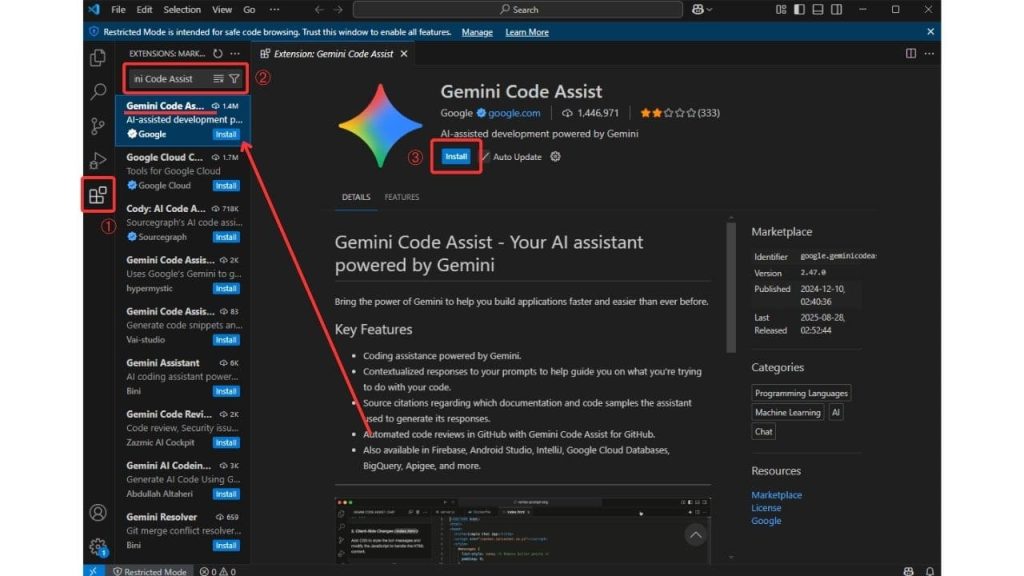Open the License resource link
The height and width of the screenshot is (576, 1024).
pyautogui.click(x=765, y=507)
